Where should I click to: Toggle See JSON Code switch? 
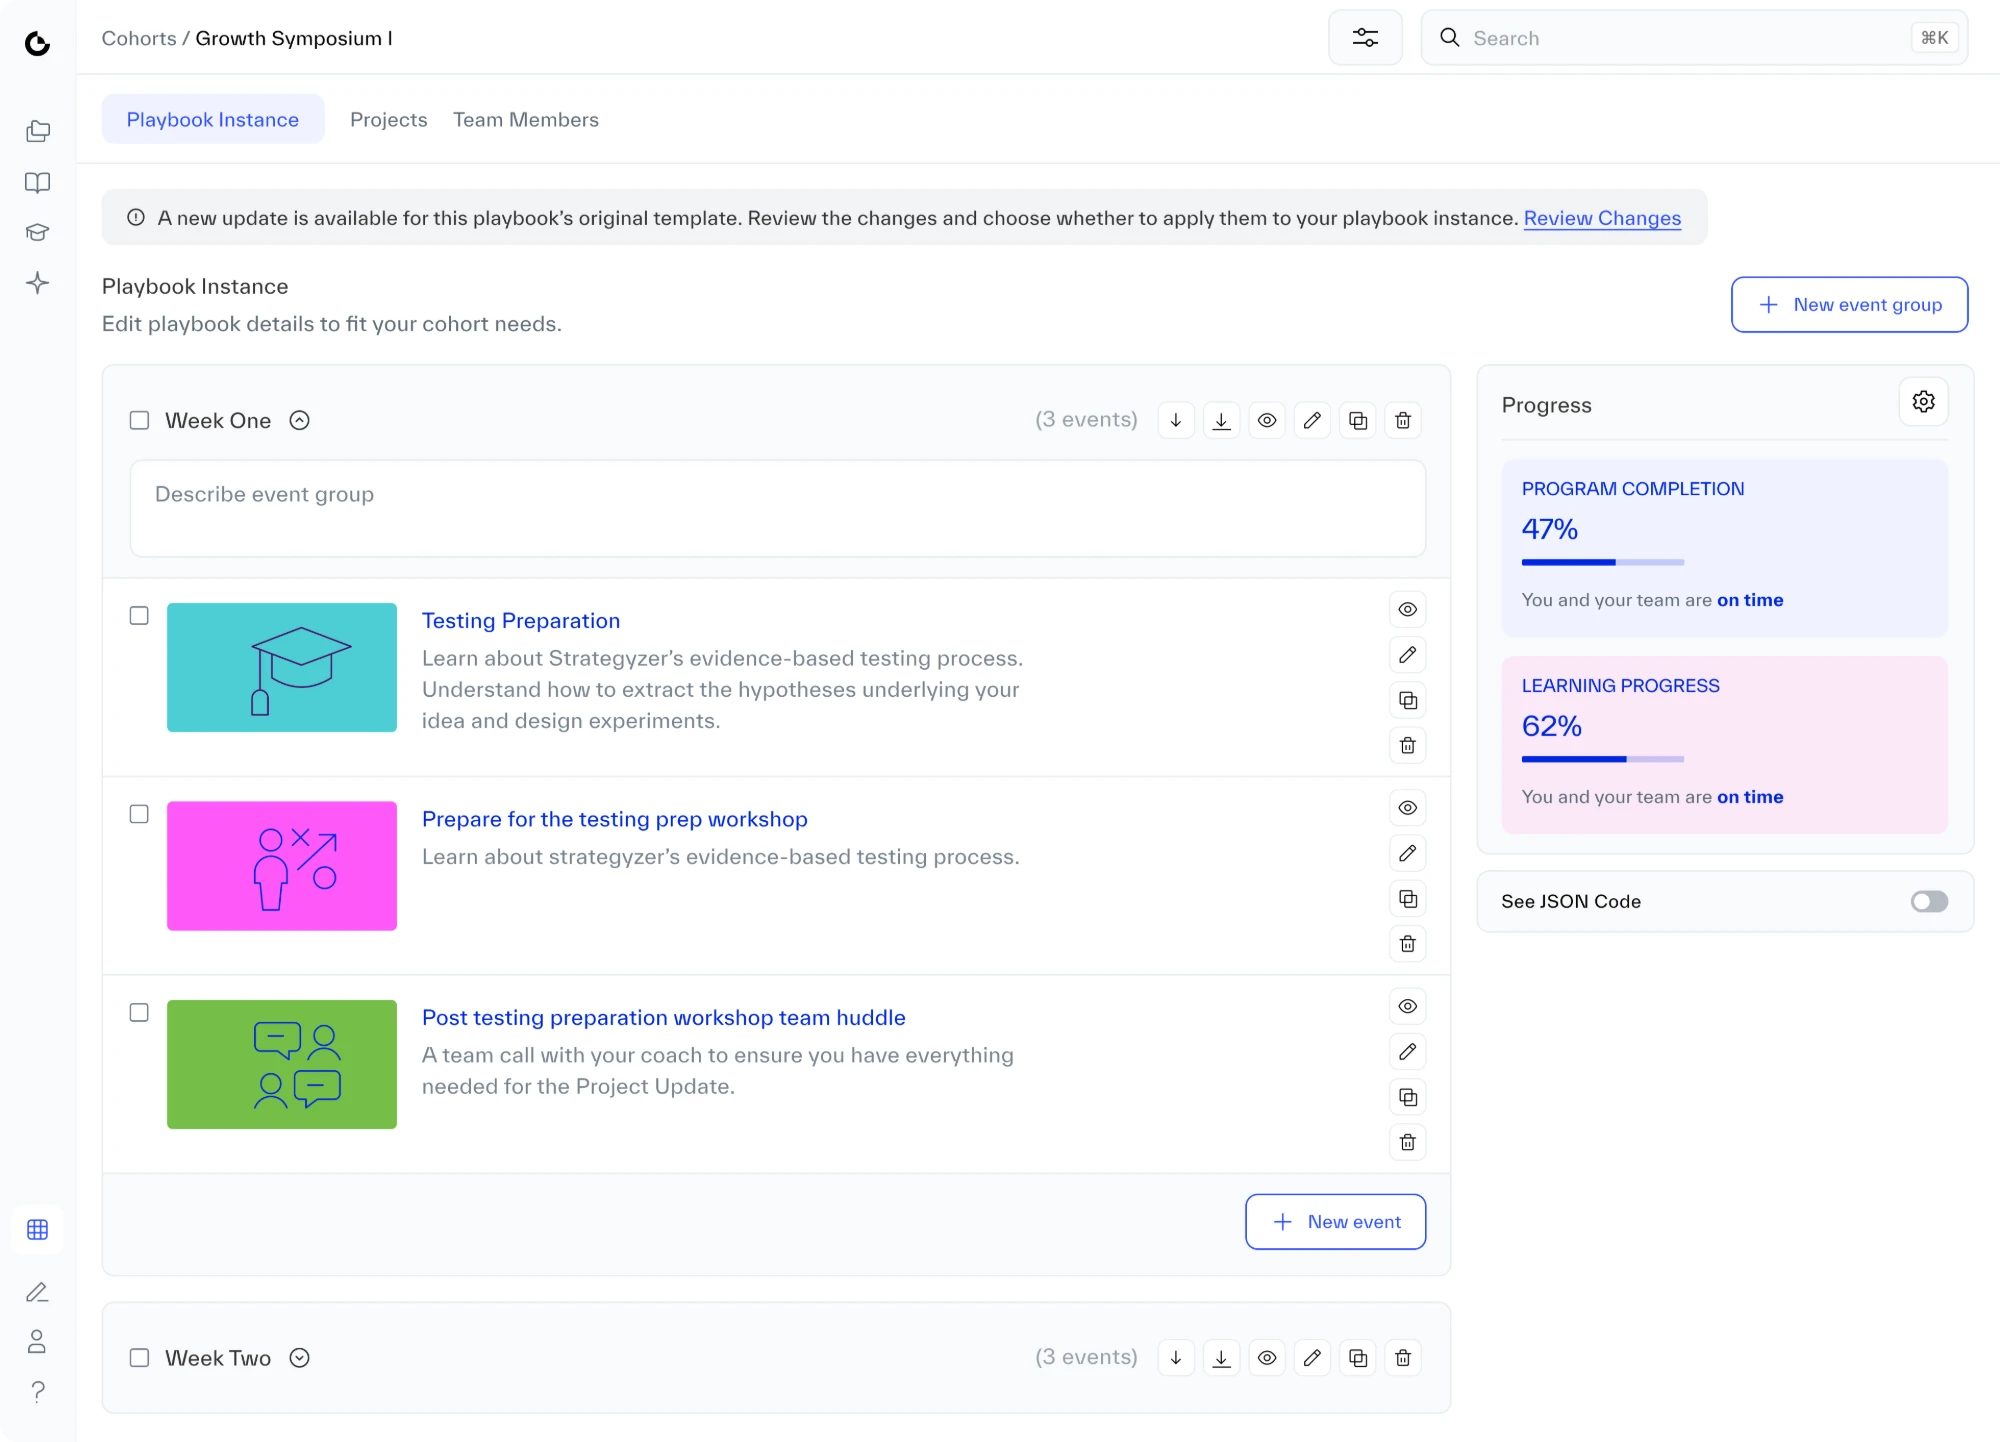point(1929,901)
